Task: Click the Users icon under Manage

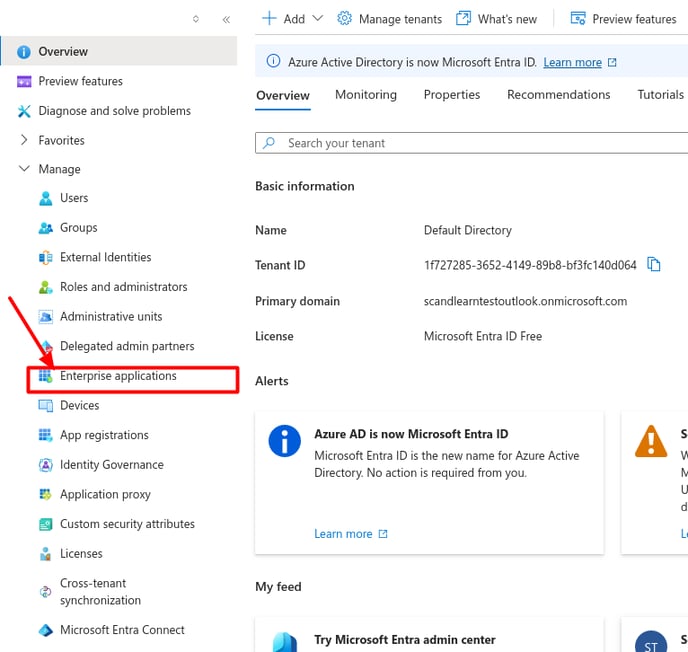Action: point(45,198)
